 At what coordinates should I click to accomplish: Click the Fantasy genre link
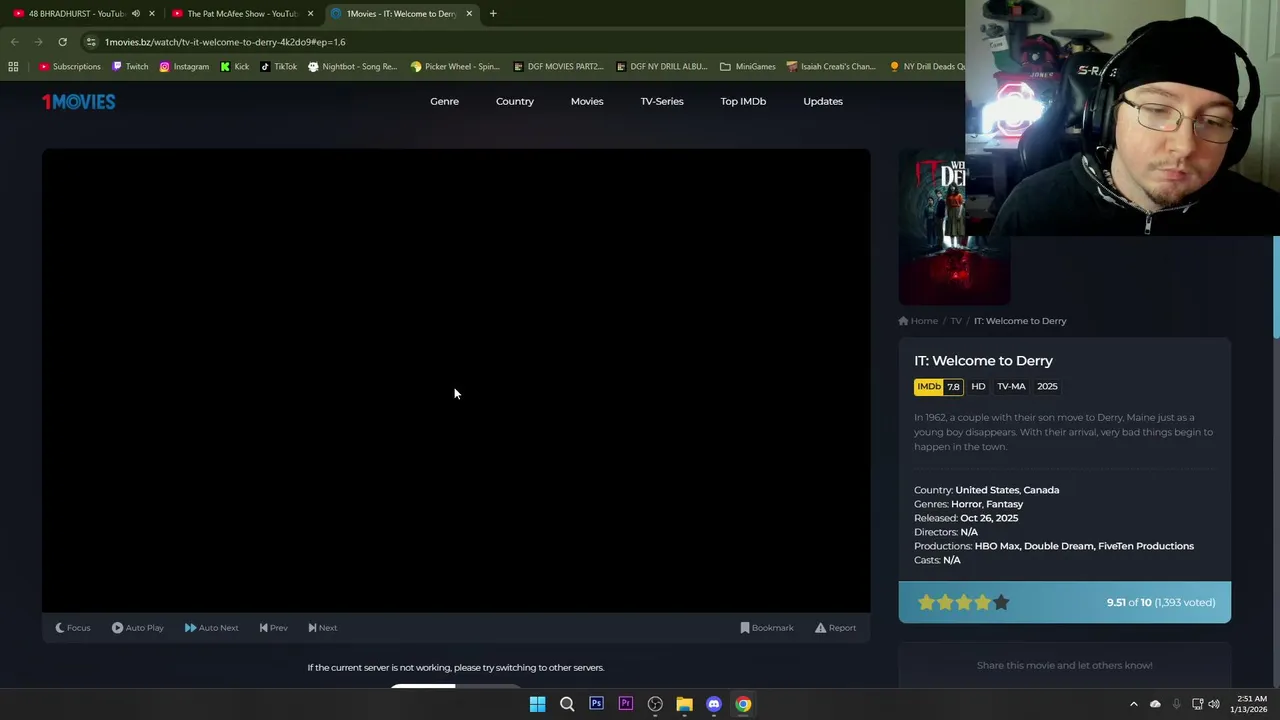tap(1005, 504)
